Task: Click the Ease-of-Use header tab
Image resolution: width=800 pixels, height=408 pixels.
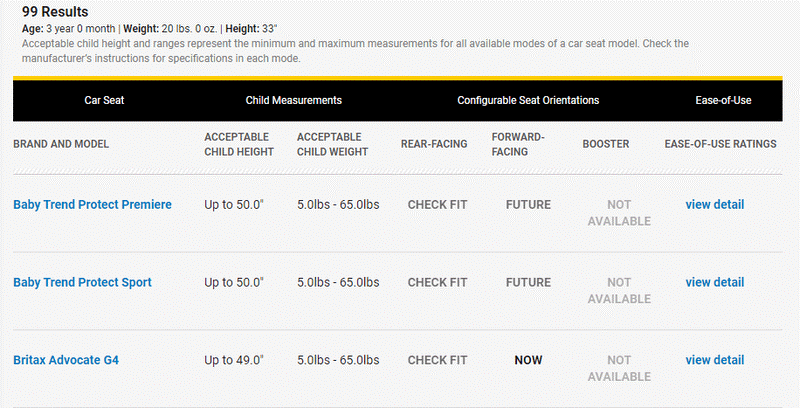Action: tap(723, 100)
